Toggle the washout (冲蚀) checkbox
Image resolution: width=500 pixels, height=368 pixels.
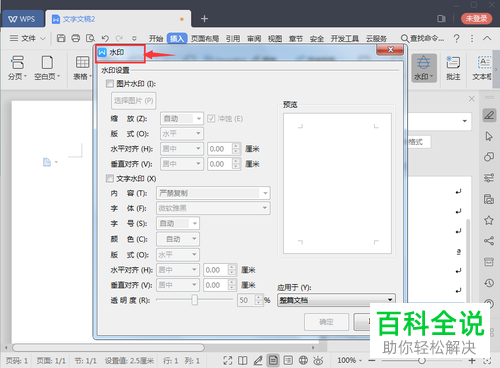[211, 119]
